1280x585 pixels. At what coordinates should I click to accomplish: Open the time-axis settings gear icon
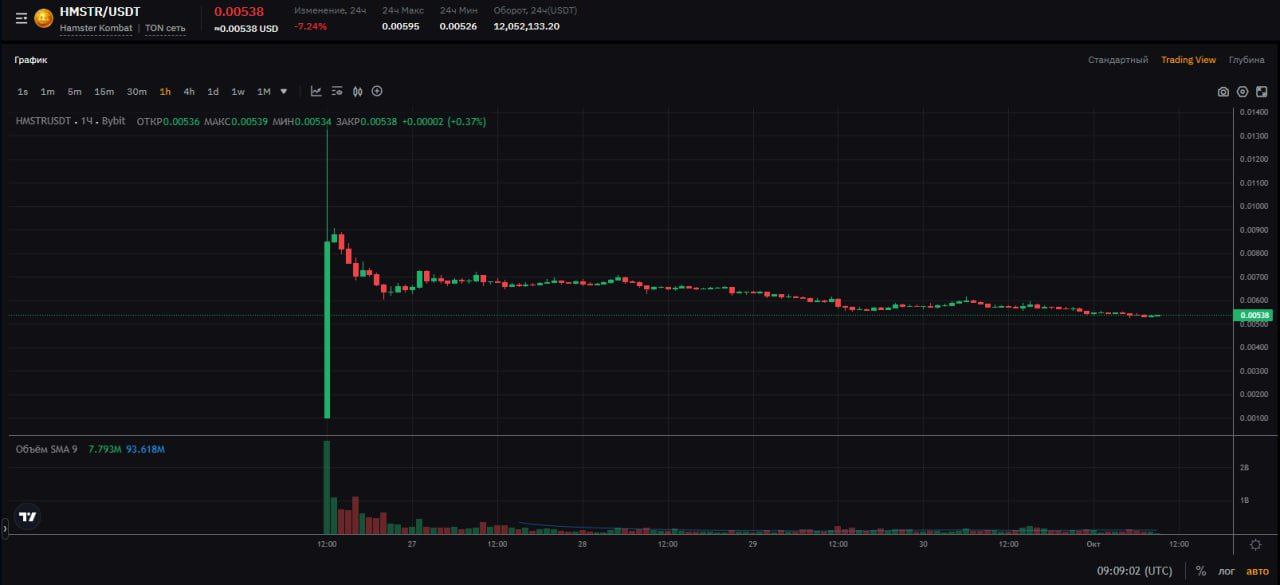coord(1256,544)
